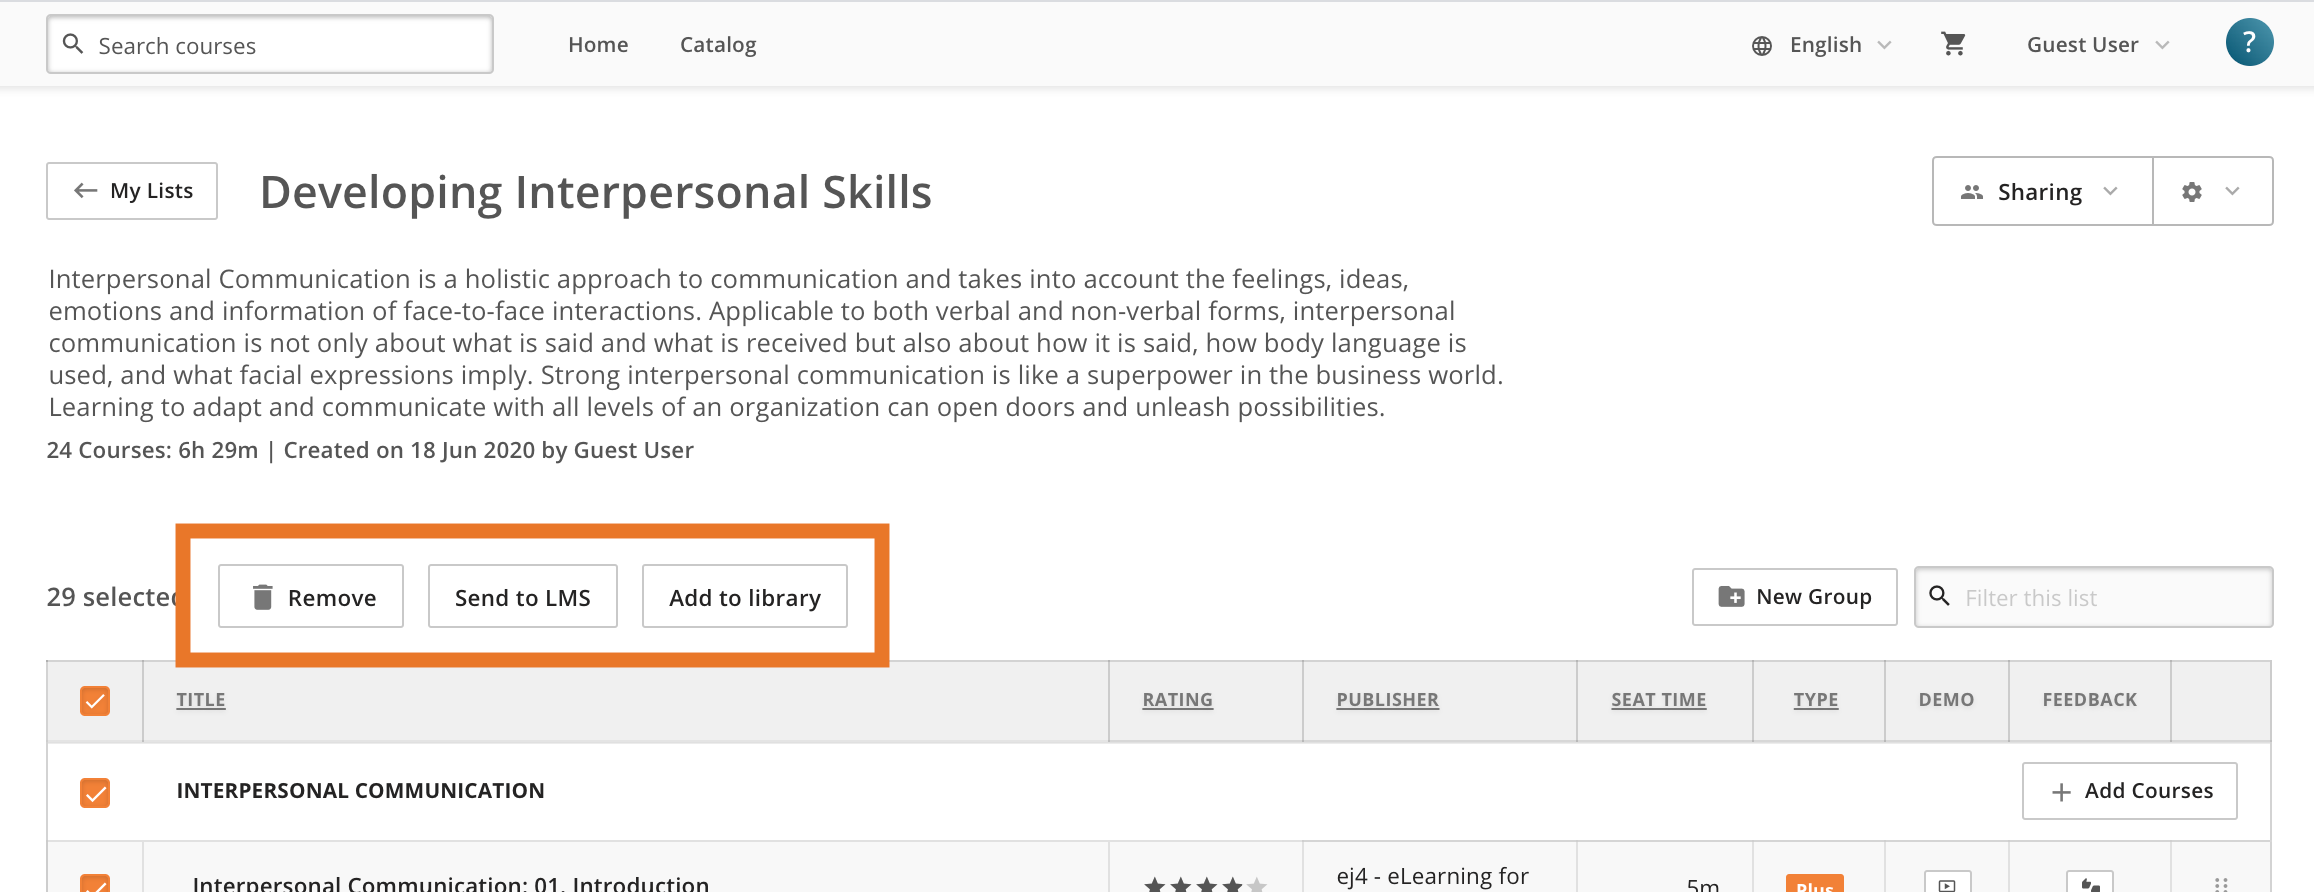This screenshot has width=2314, height=892.
Task: Click the globe language icon
Action: pyautogui.click(x=1762, y=46)
